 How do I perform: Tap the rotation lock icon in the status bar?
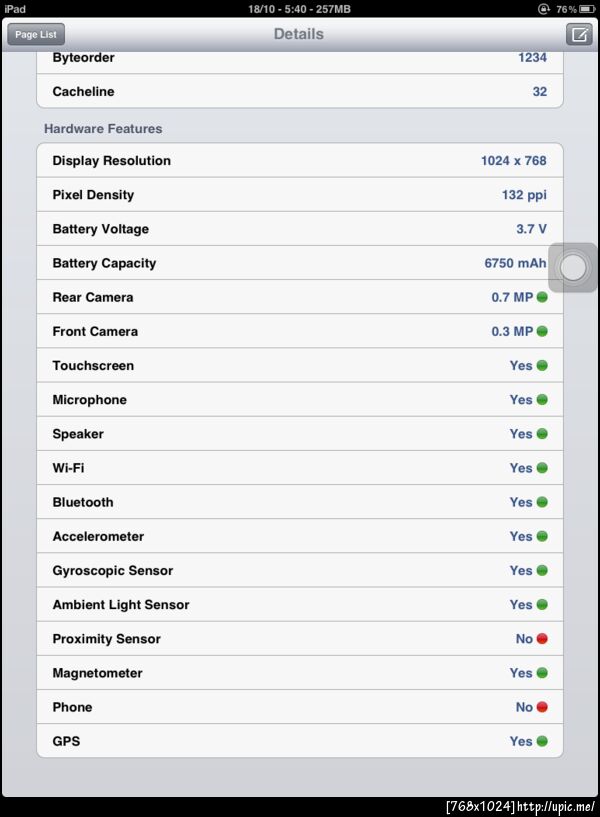(544, 8)
